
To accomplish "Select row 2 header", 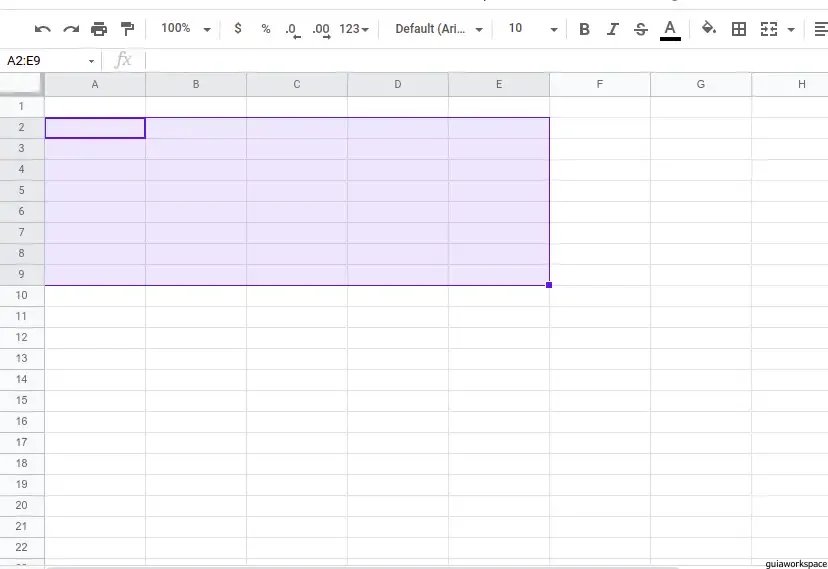I will tap(22, 128).
